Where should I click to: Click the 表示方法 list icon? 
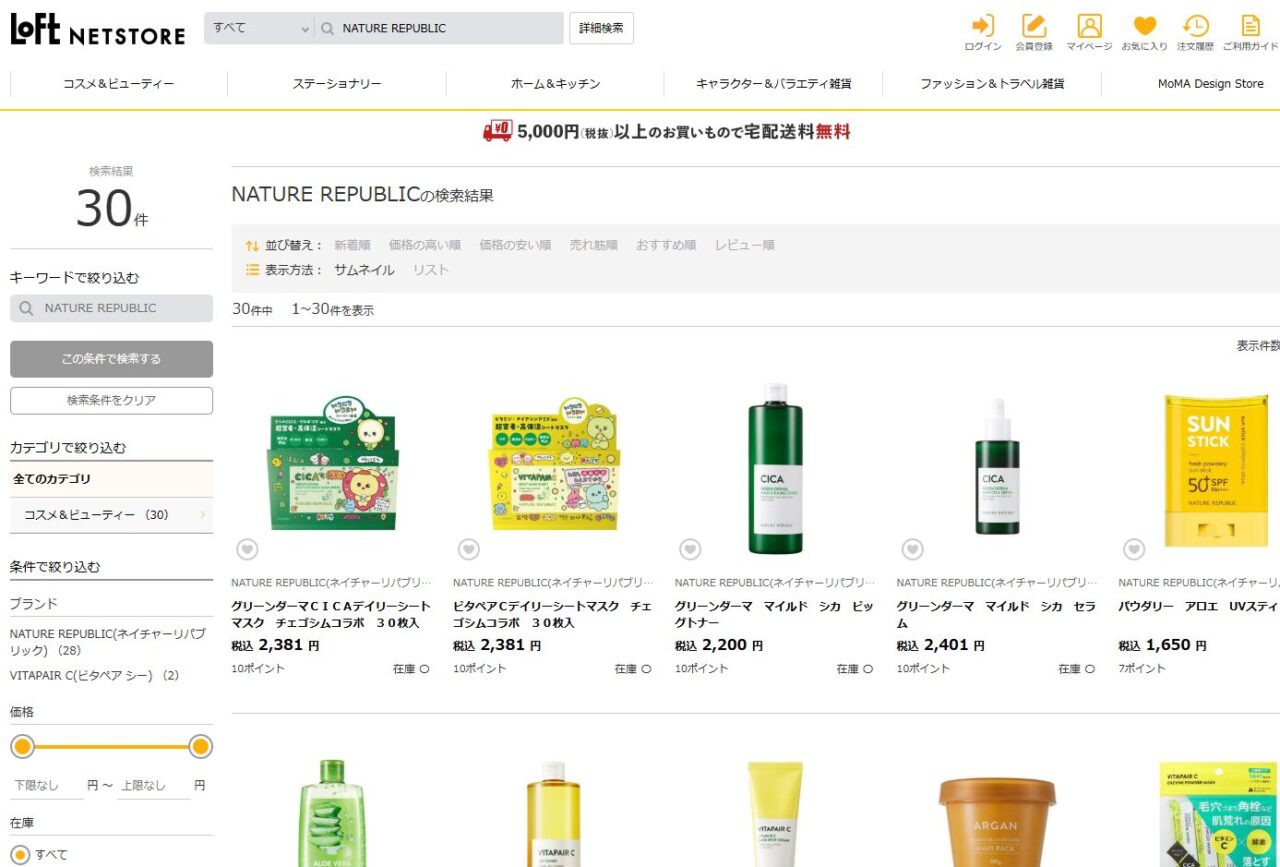[x=252, y=270]
